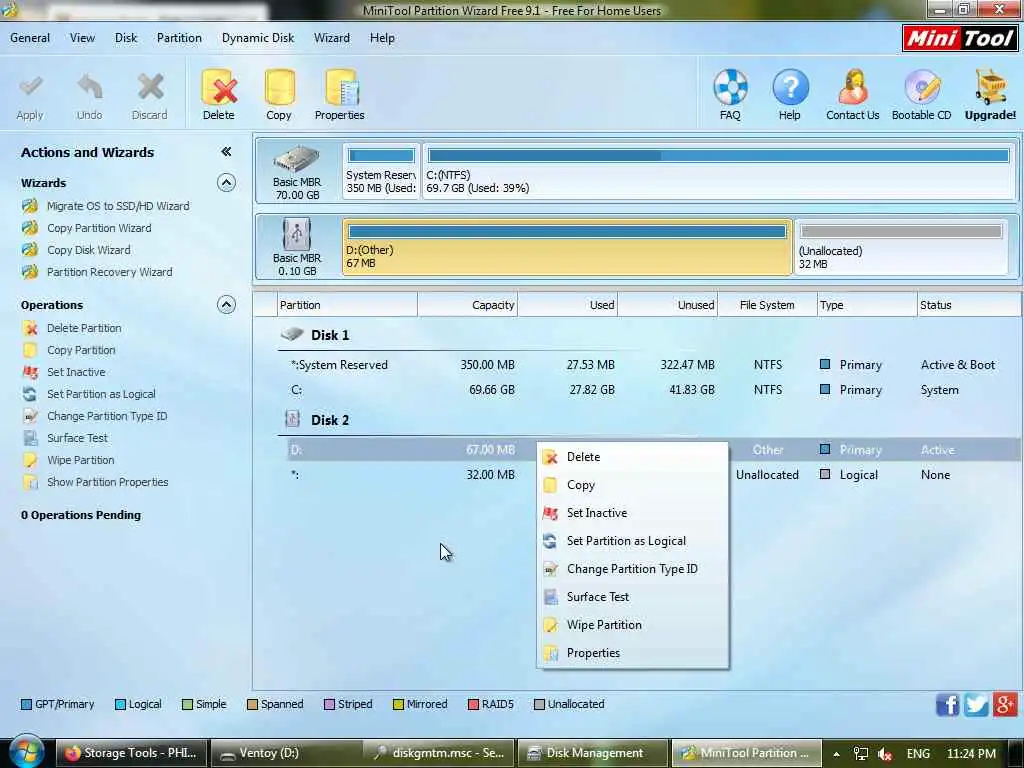This screenshot has width=1024, height=768.
Task: Select the C:(NTFS) block in disk map
Action: pyautogui.click(x=718, y=172)
